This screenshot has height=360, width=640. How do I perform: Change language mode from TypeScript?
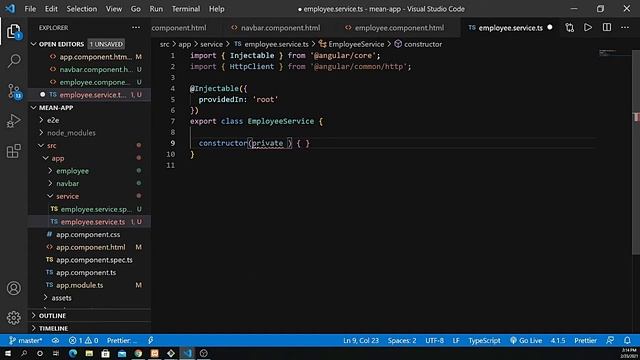(x=484, y=340)
